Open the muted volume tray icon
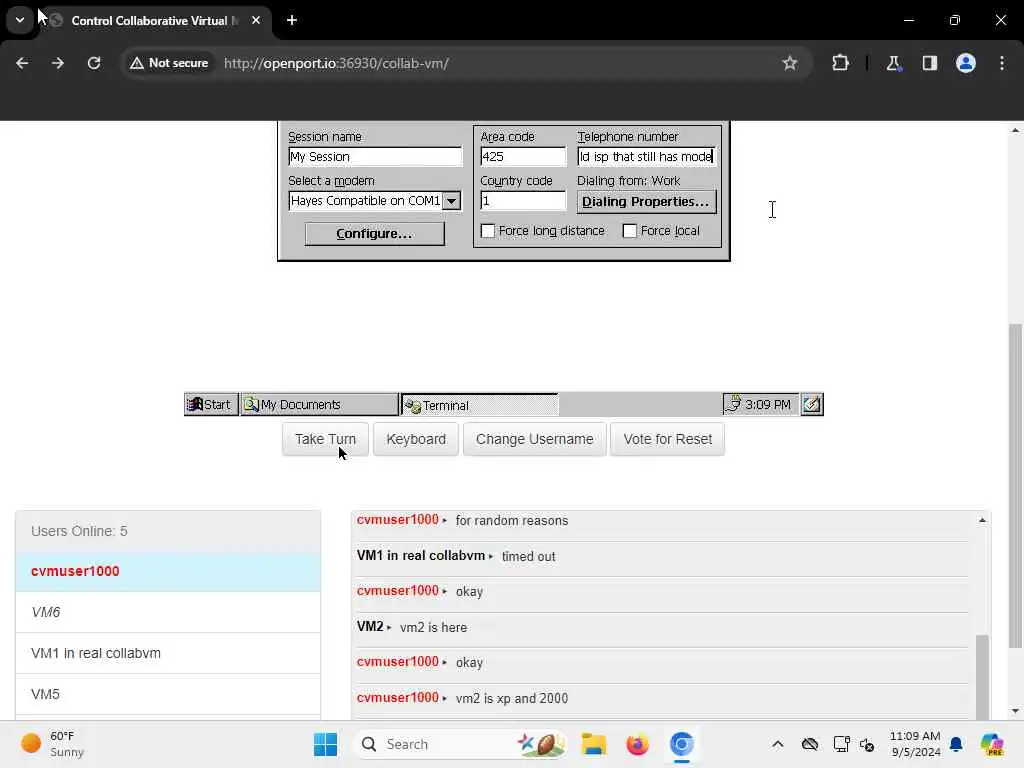 coord(867,744)
